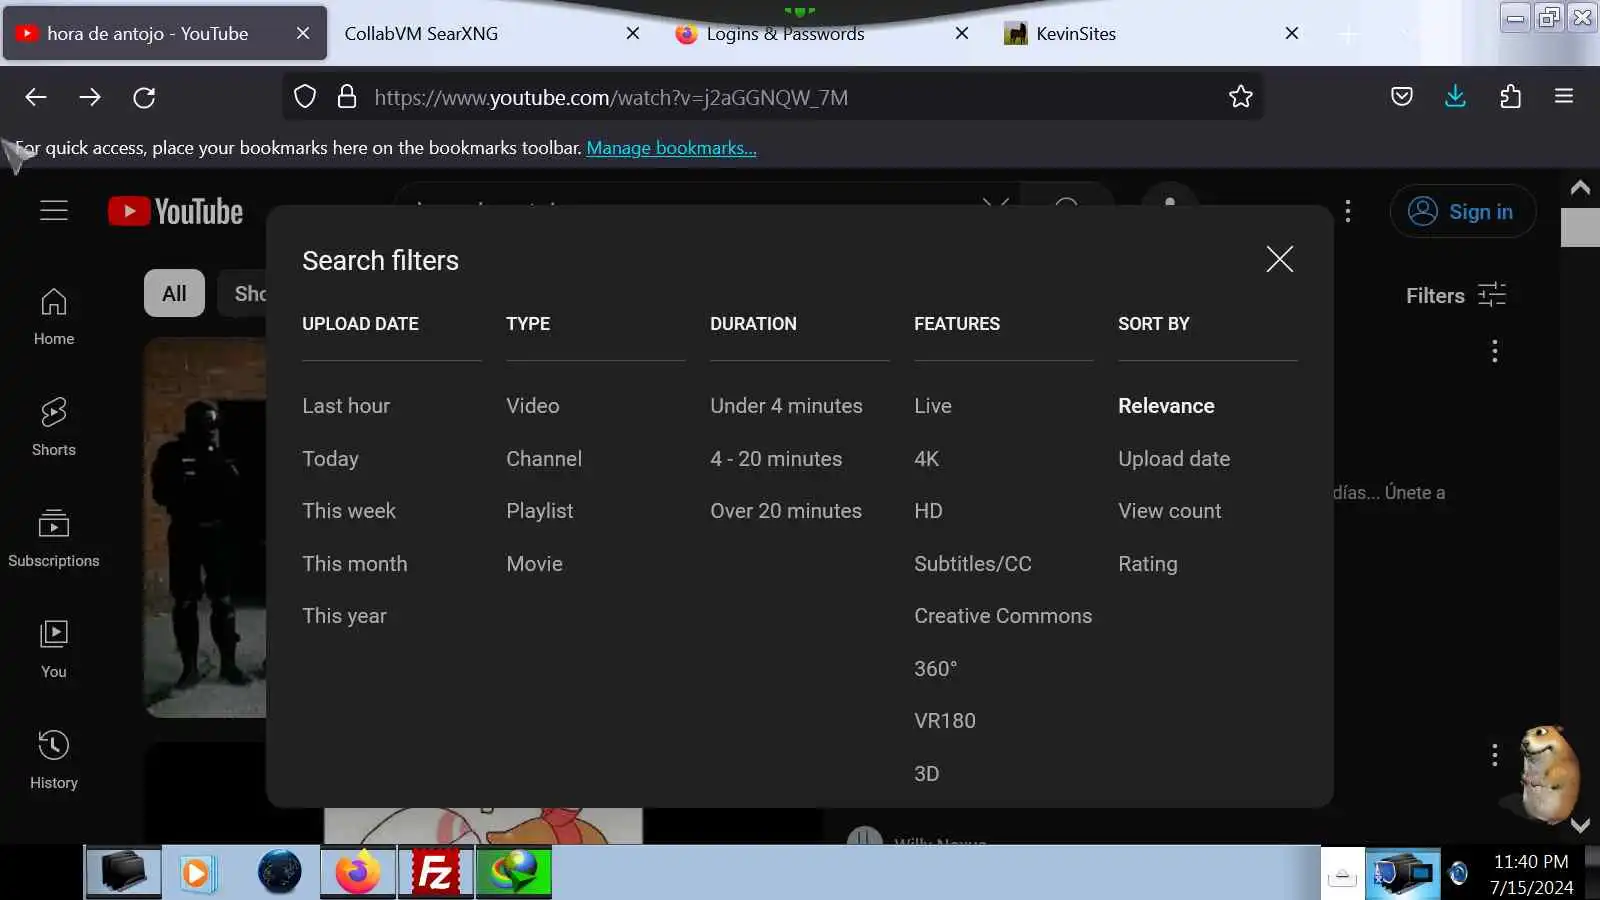The image size is (1600, 900).
Task: Choose the 360° feature filter
Action: 935,669
